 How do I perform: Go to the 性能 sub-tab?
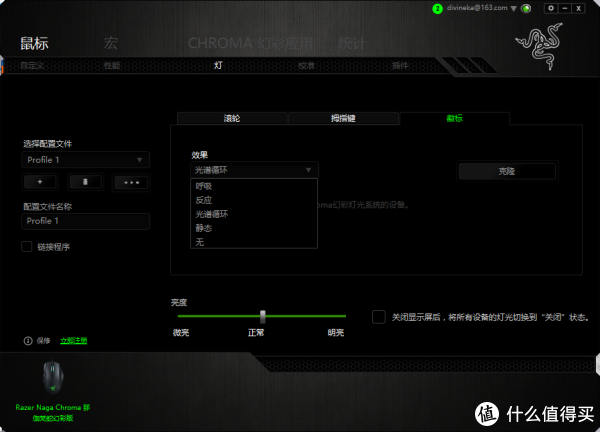pyautogui.click(x=112, y=65)
